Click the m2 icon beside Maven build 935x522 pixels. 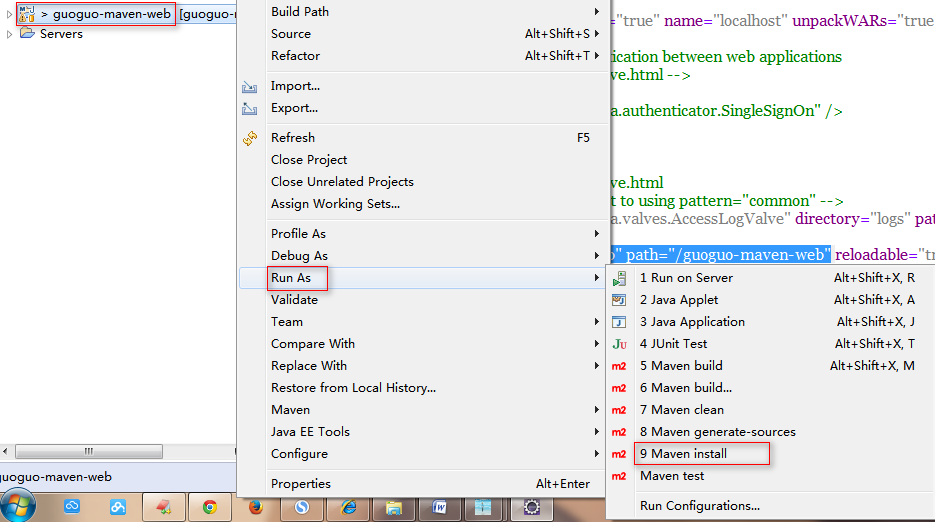click(x=619, y=366)
